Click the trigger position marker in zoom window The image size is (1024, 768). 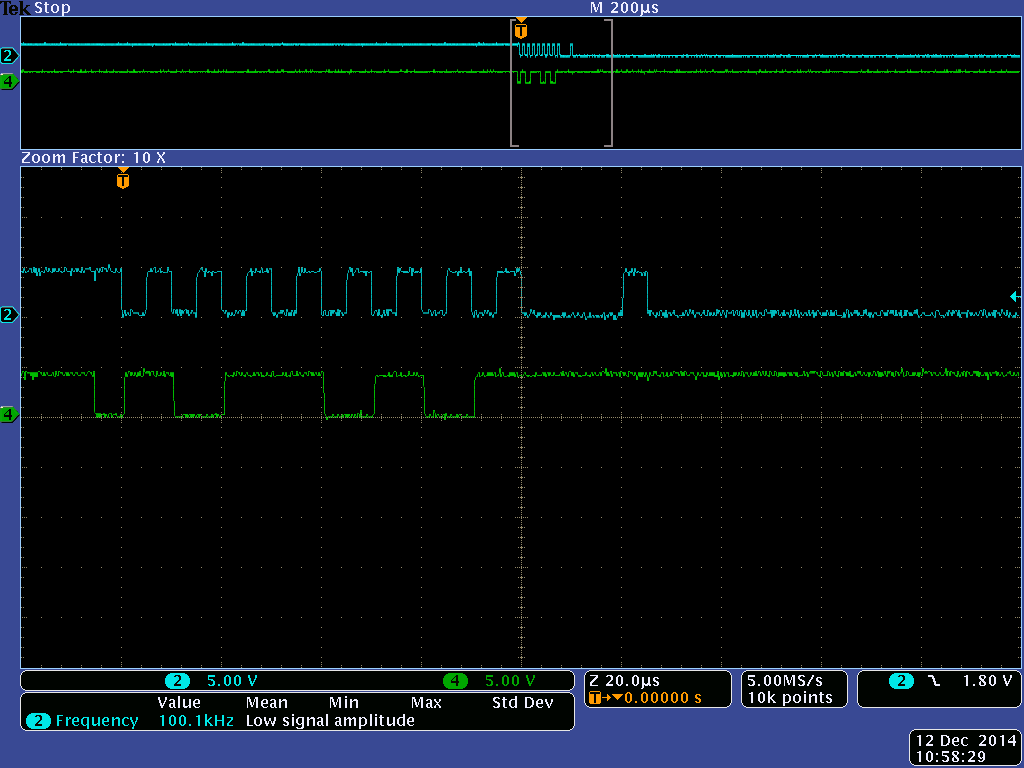click(x=123, y=181)
